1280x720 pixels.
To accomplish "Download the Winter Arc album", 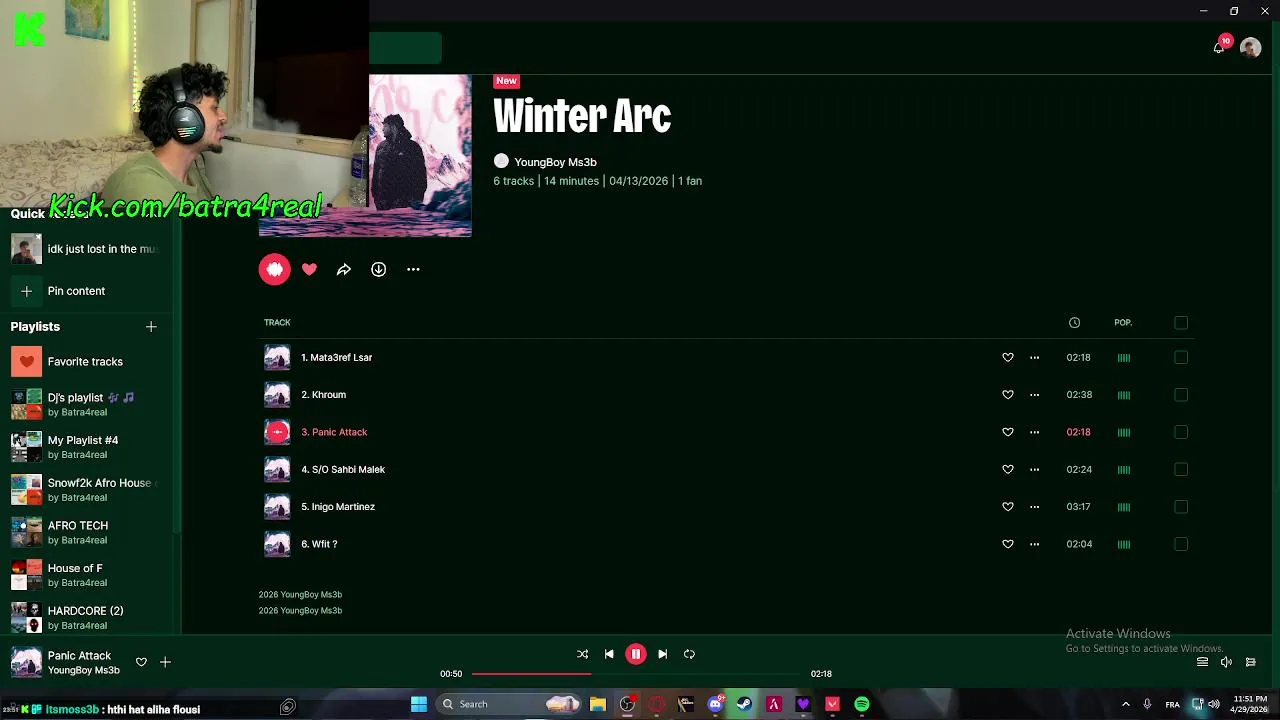I will [x=379, y=269].
